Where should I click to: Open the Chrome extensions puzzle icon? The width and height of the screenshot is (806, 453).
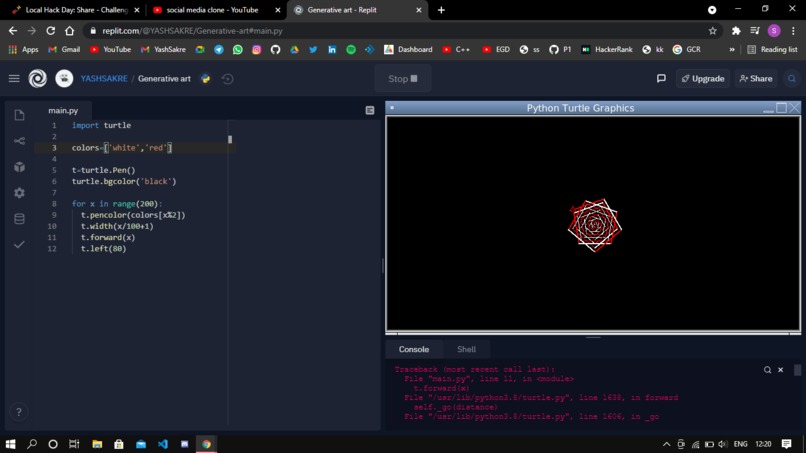pos(736,31)
